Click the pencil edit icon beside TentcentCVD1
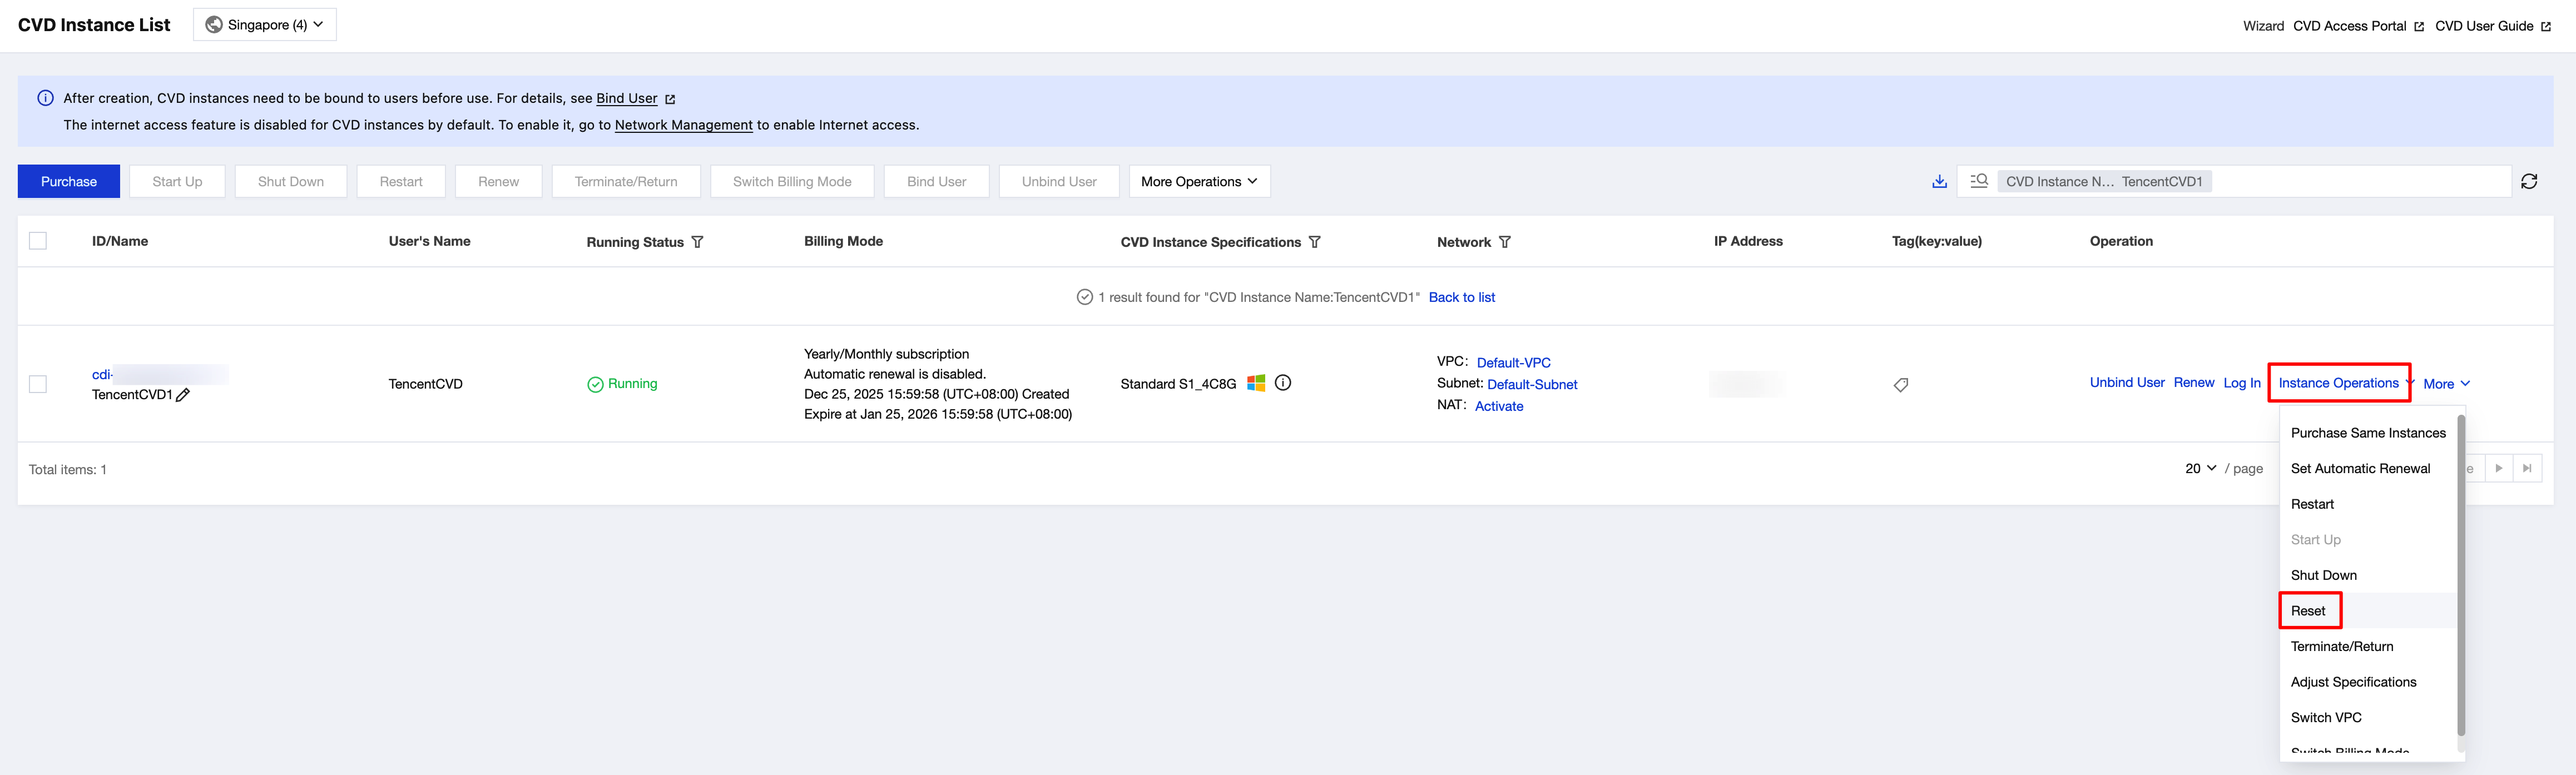The height and width of the screenshot is (775, 2576). (x=183, y=395)
